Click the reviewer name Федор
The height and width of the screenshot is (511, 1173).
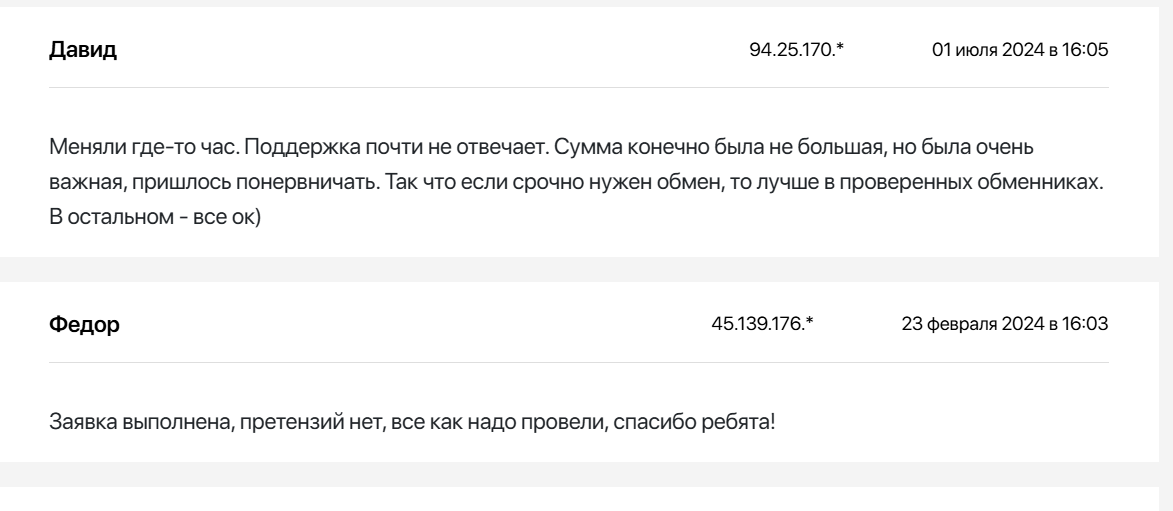[x=84, y=326]
